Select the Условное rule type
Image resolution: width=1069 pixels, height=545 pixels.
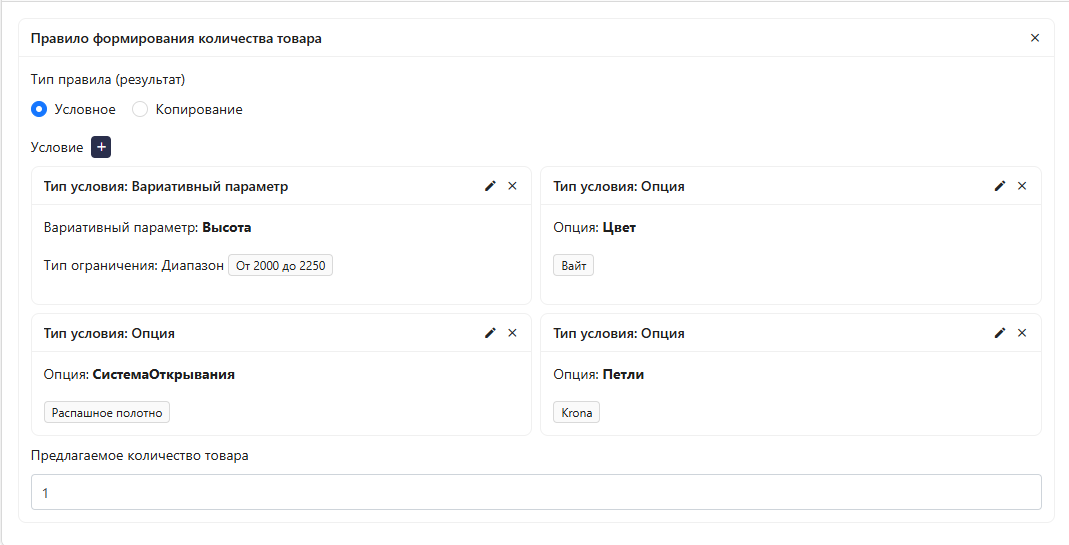point(39,109)
